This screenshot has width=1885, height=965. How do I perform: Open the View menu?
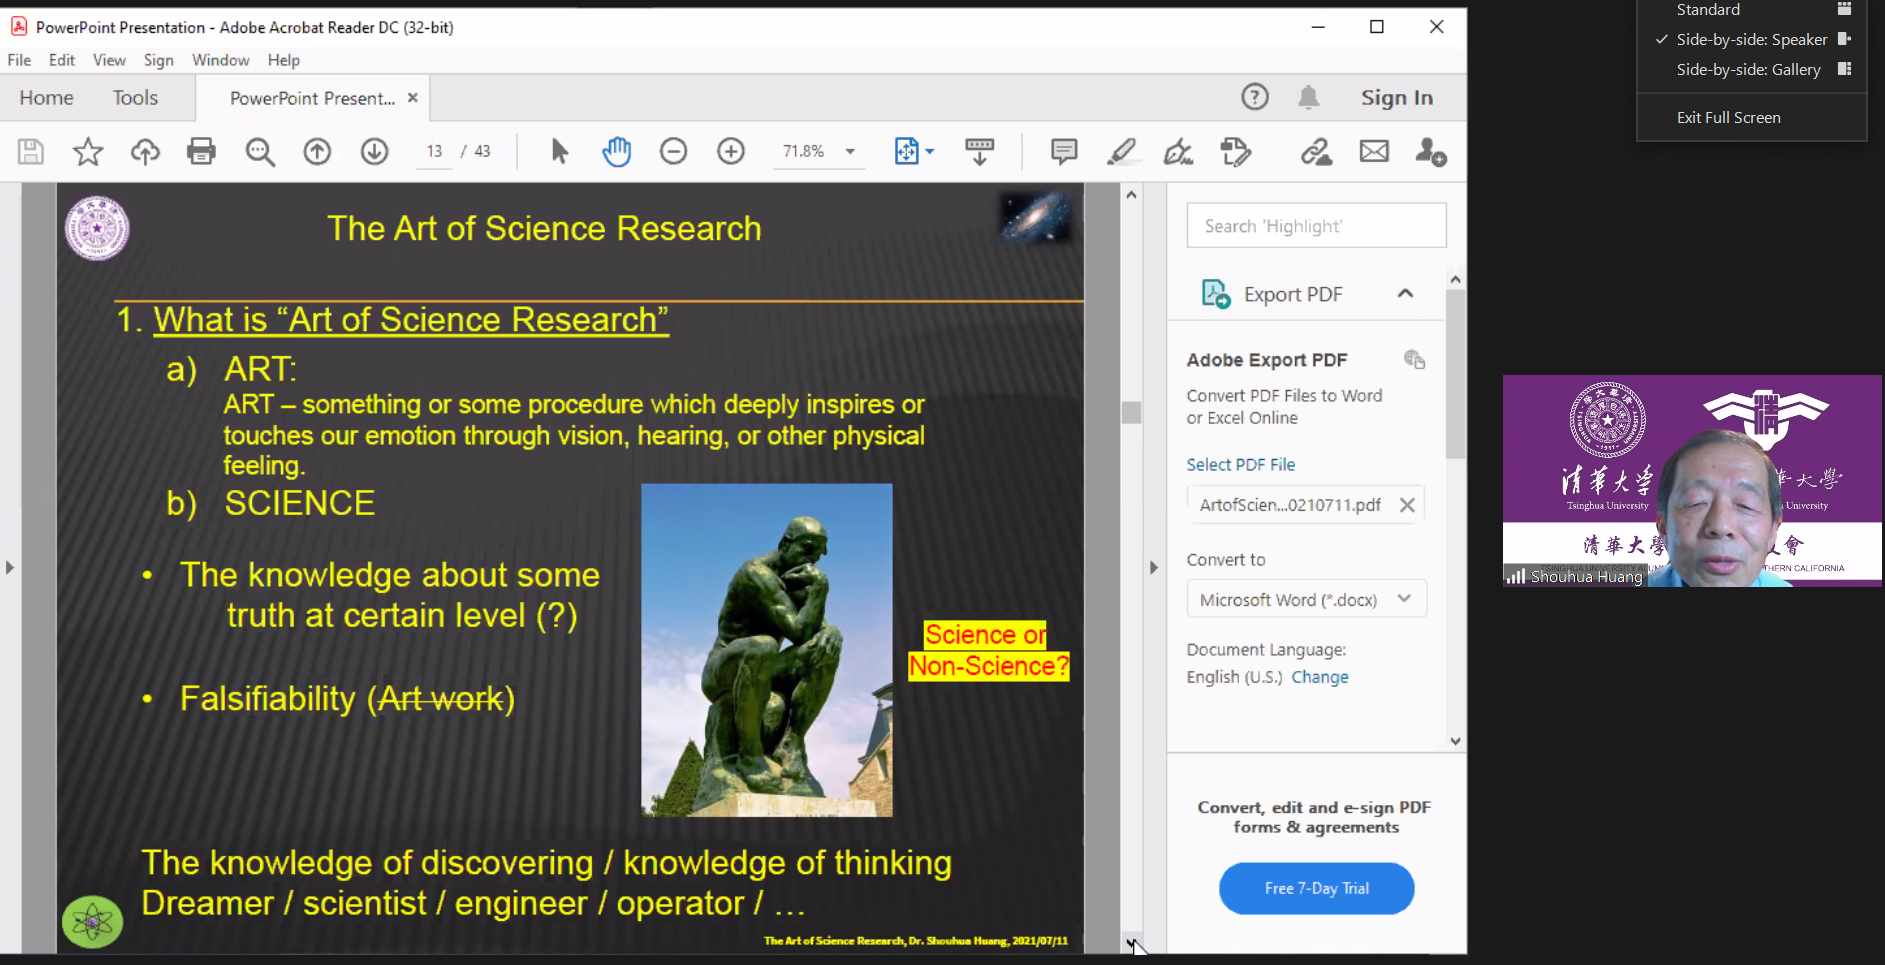[109, 60]
